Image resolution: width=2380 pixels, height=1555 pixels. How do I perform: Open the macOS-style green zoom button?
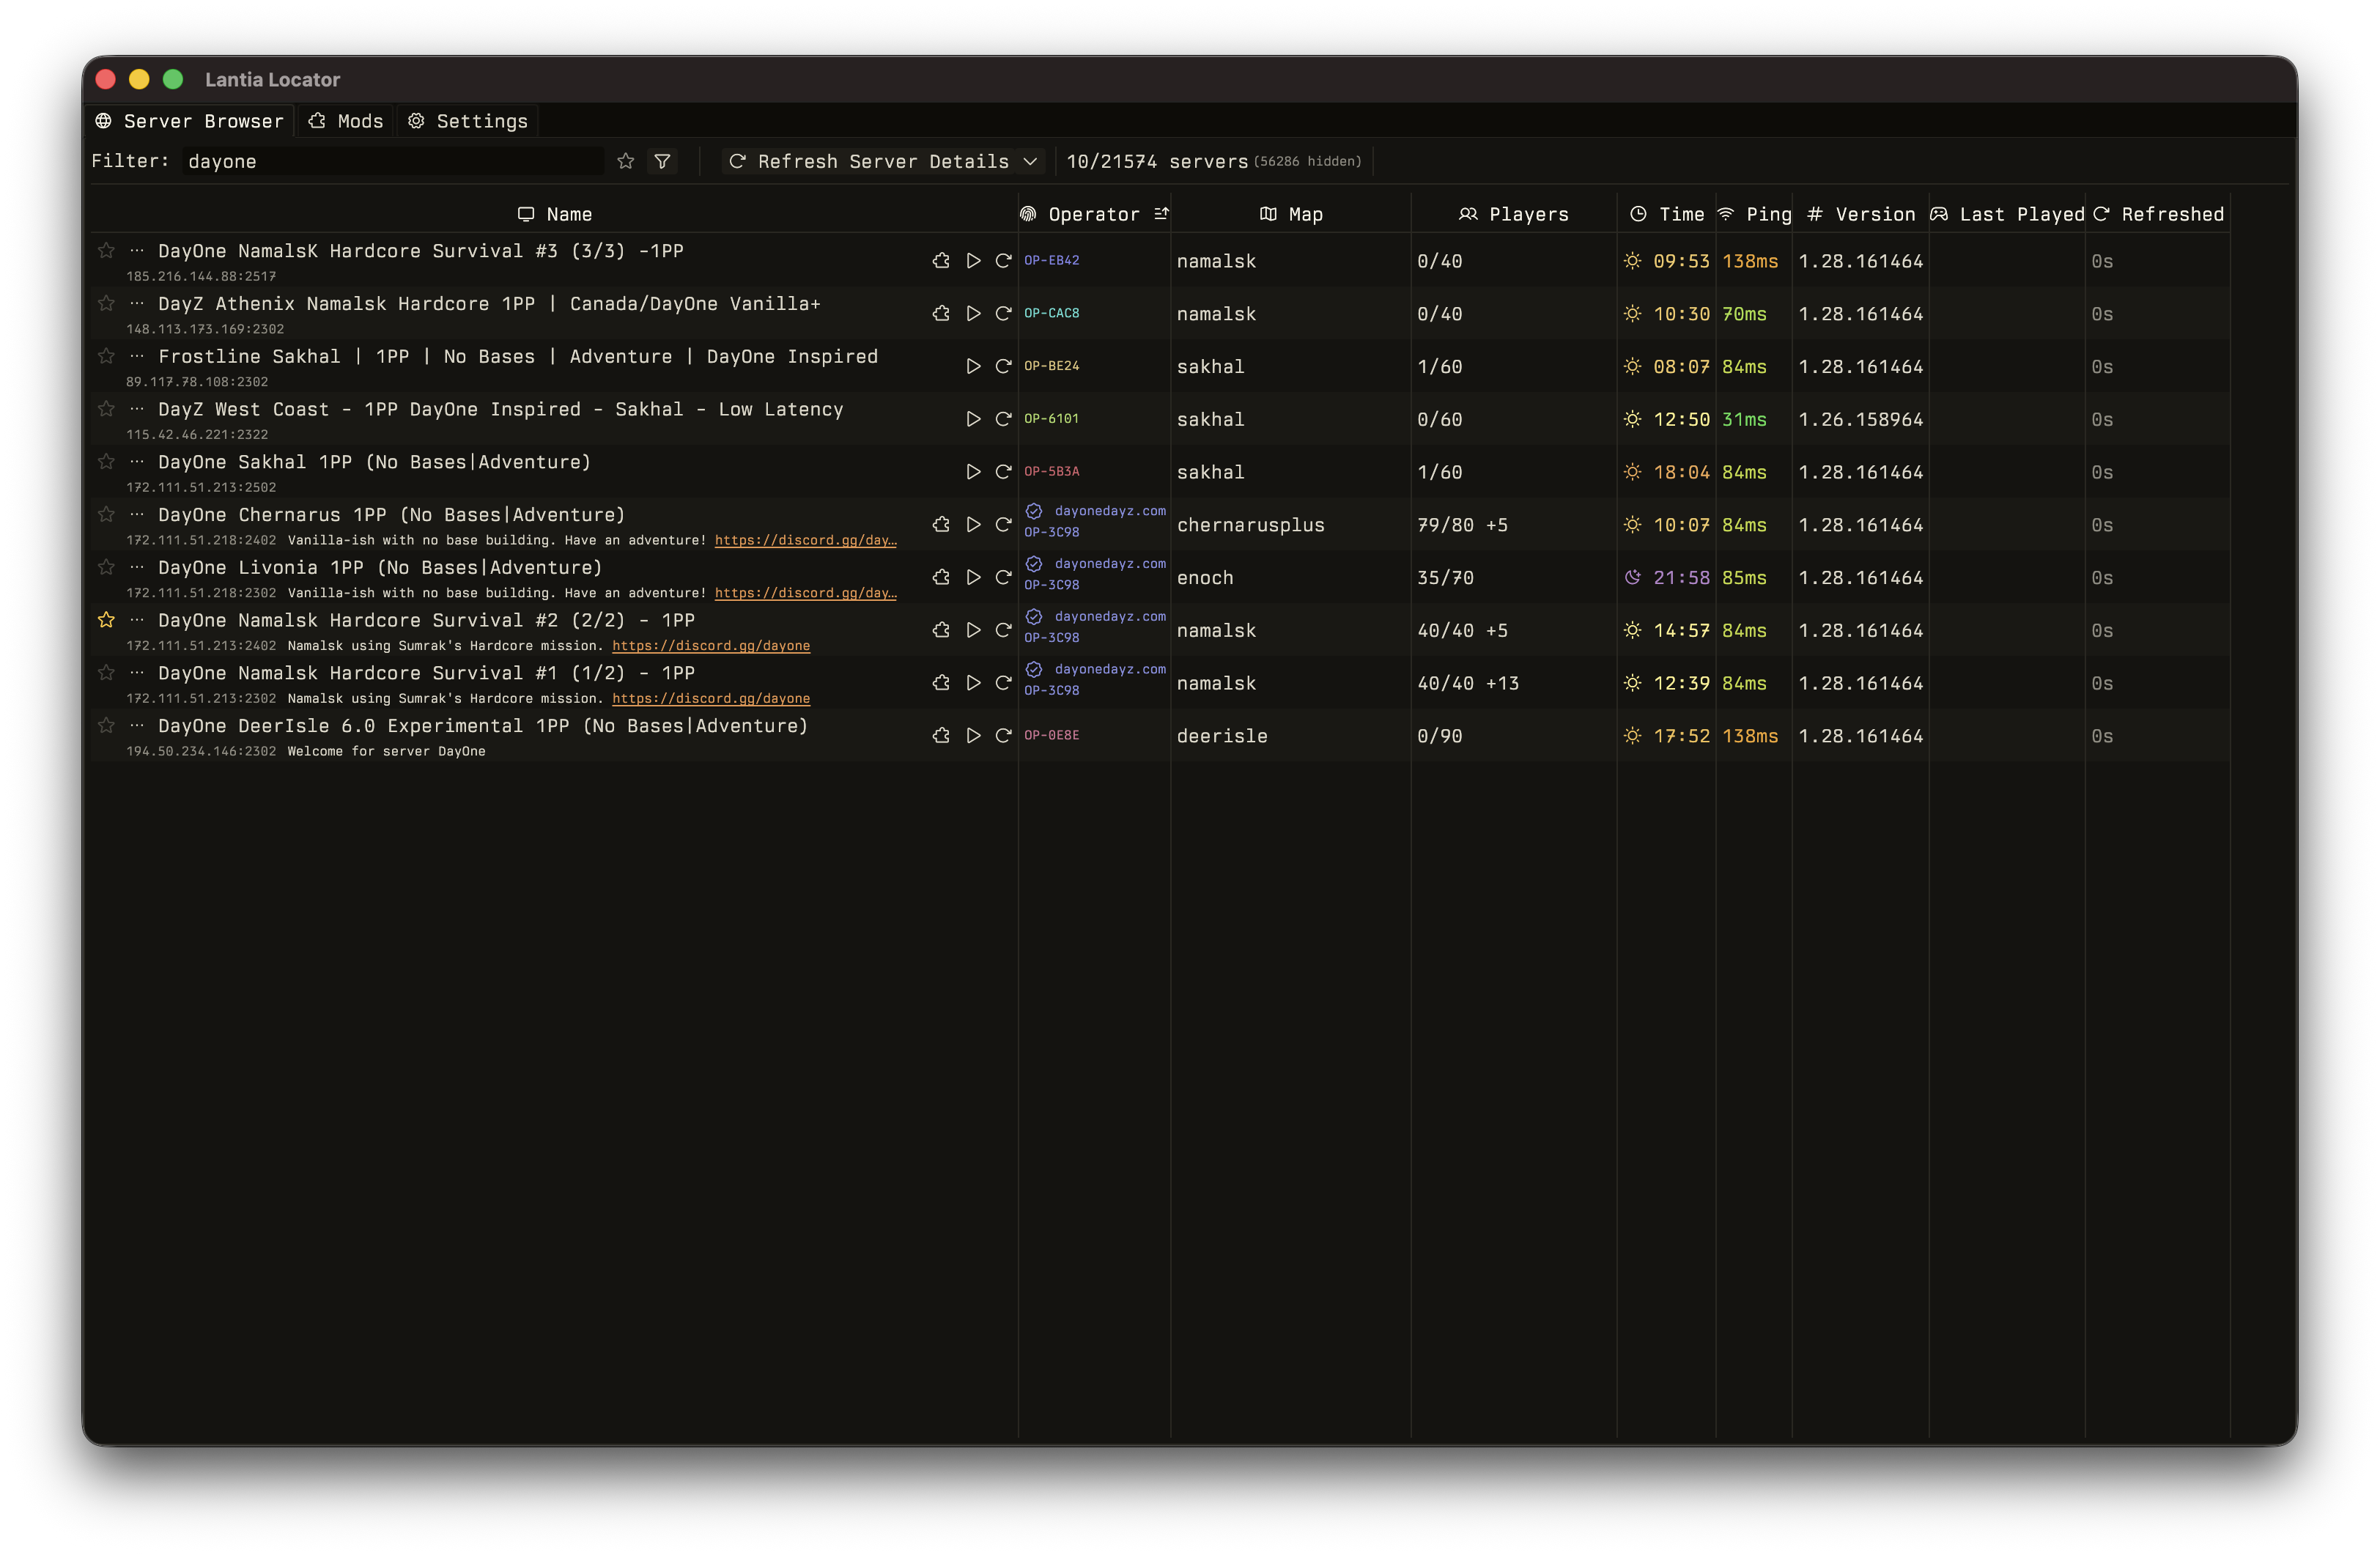point(173,79)
